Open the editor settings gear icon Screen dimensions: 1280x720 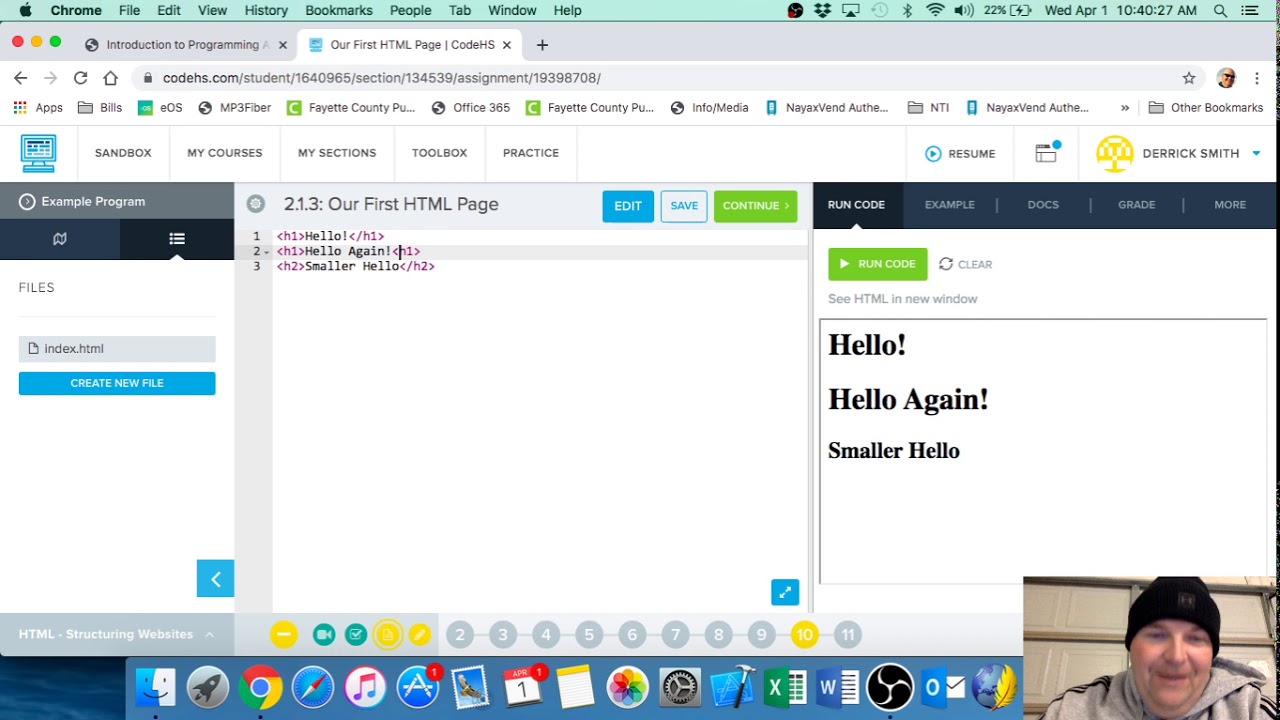[x=256, y=204]
